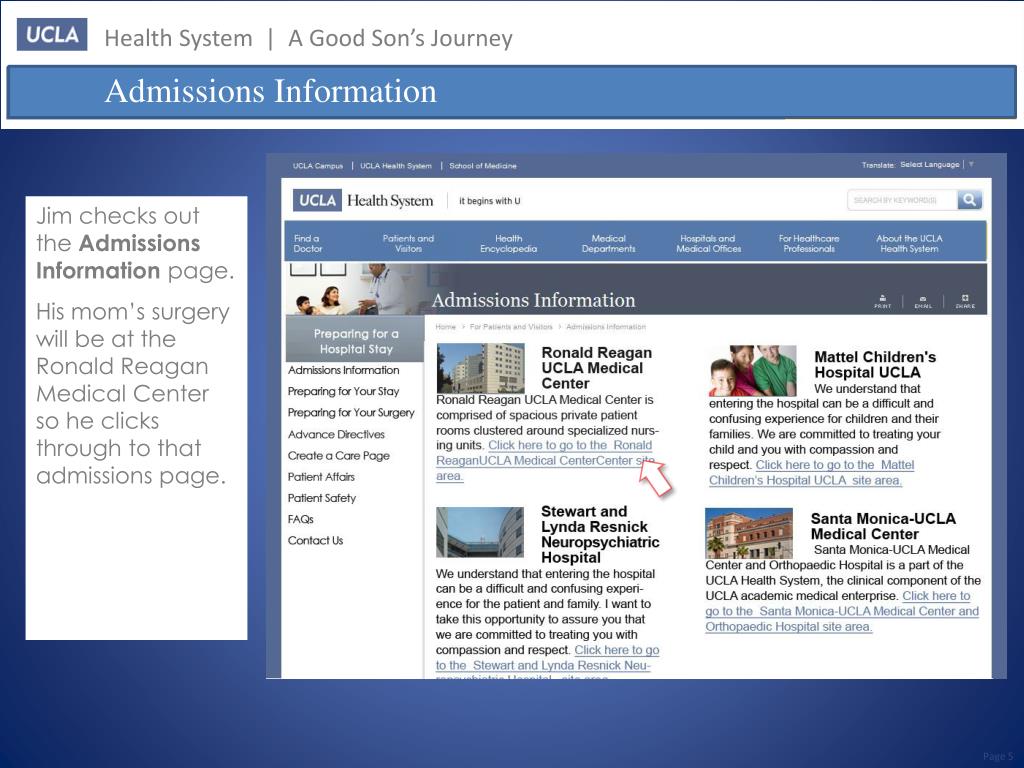This screenshot has width=1024, height=768.
Task: Click the Santa Monica-UCLA Medical Center heading
Action: [883, 526]
